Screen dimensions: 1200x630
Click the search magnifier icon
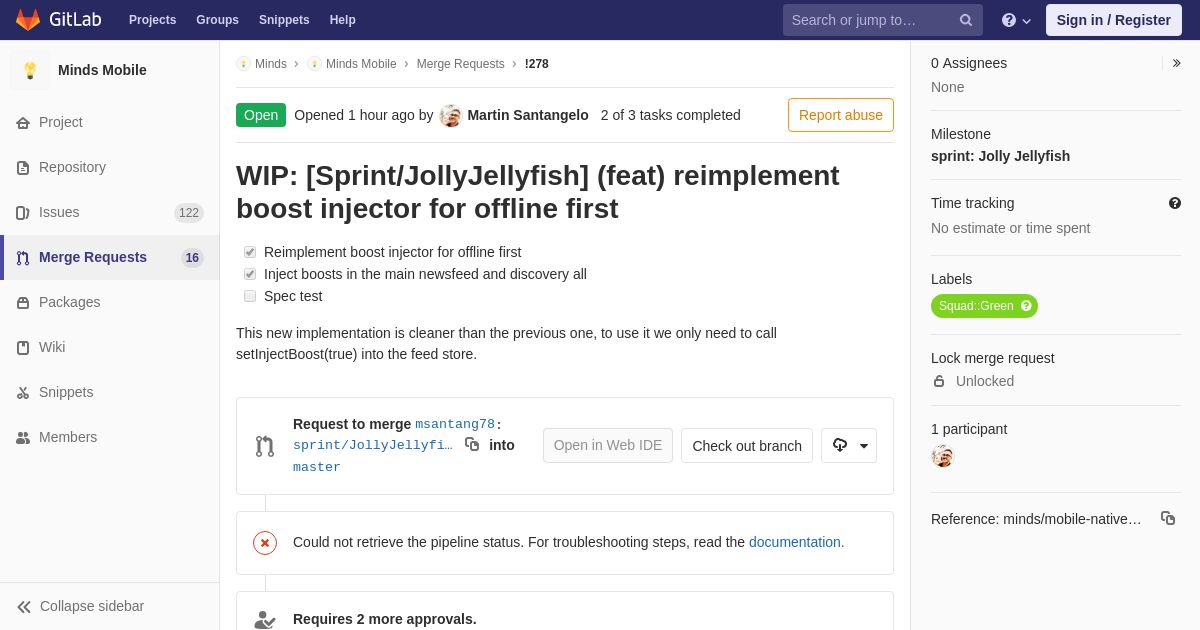pos(965,20)
